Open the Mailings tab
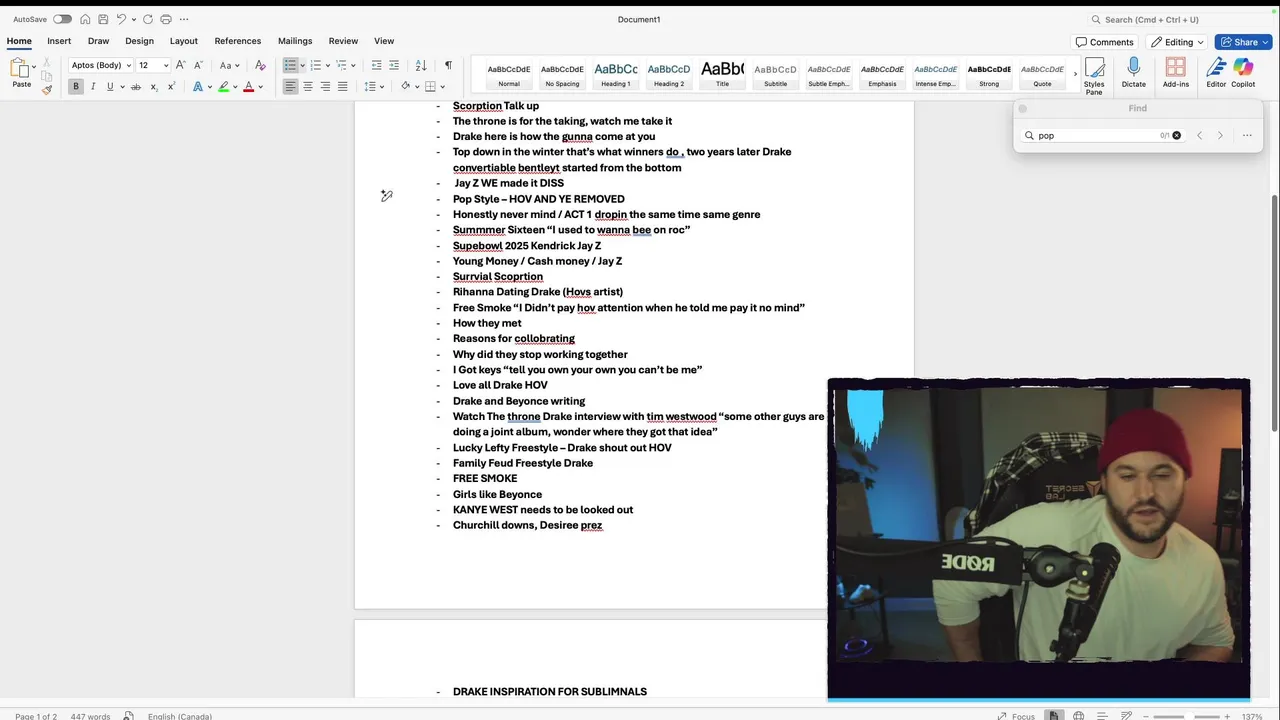 pos(295,41)
